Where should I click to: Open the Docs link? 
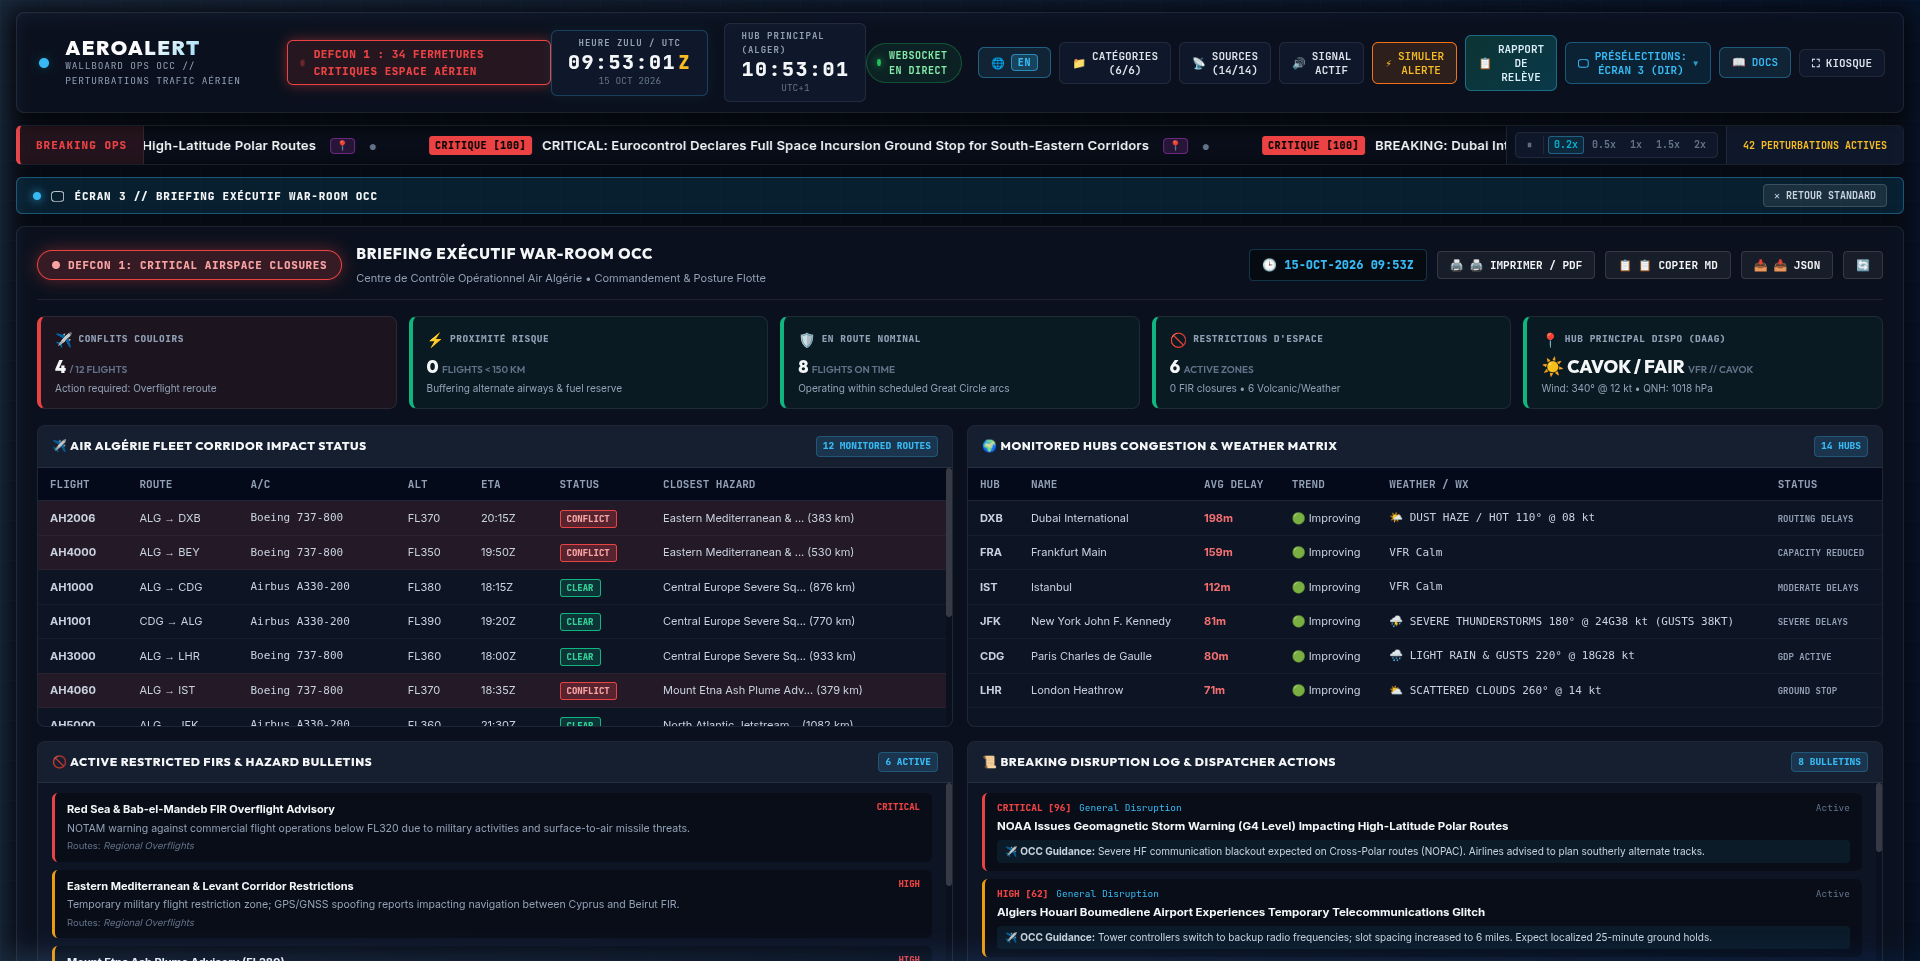pyautogui.click(x=1755, y=62)
